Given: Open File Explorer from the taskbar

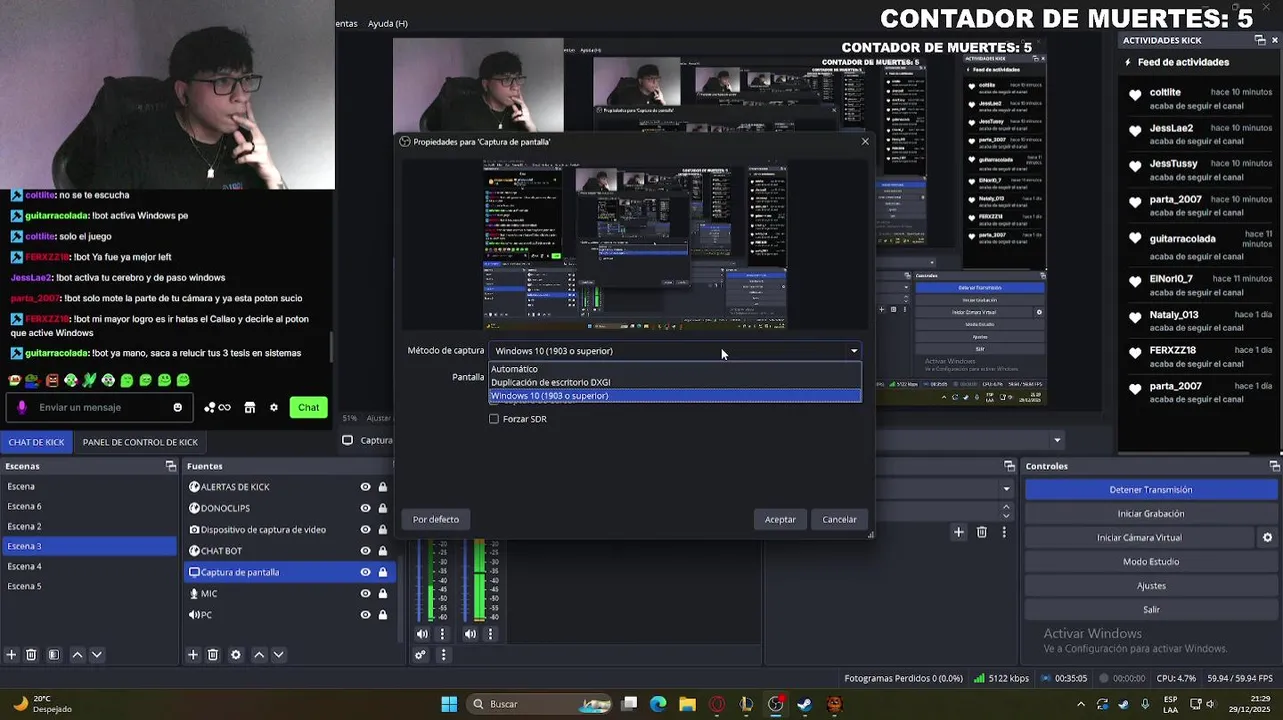Looking at the screenshot, I should [687, 704].
